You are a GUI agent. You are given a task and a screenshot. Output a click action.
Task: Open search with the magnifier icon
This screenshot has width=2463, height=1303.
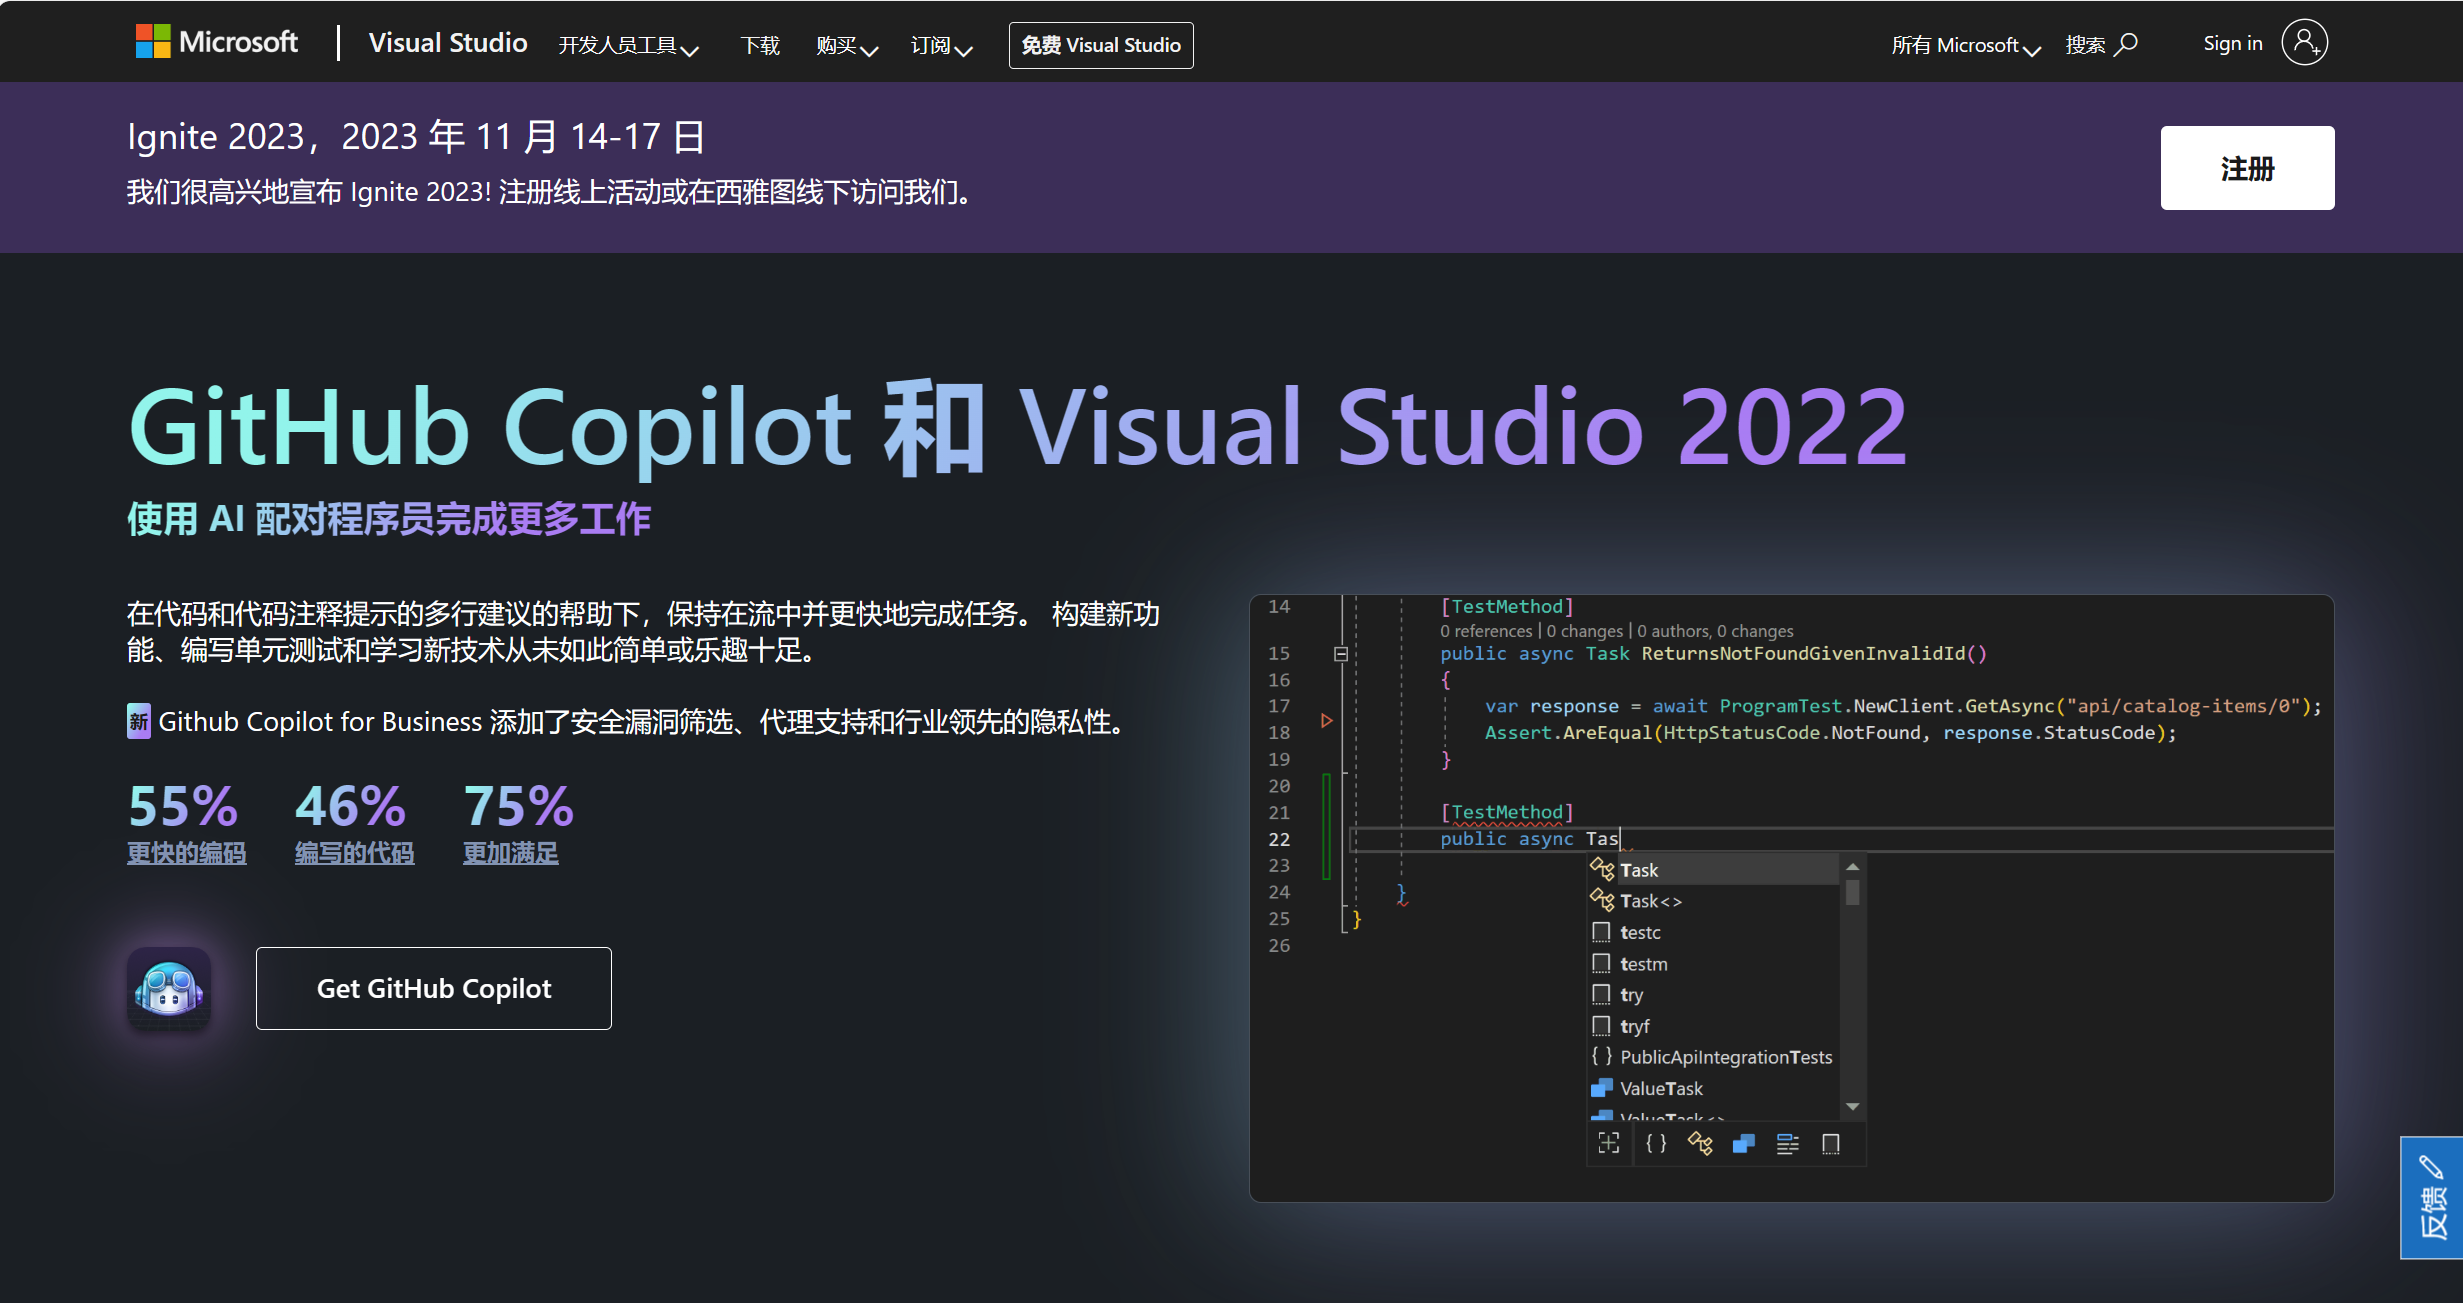click(x=2127, y=44)
